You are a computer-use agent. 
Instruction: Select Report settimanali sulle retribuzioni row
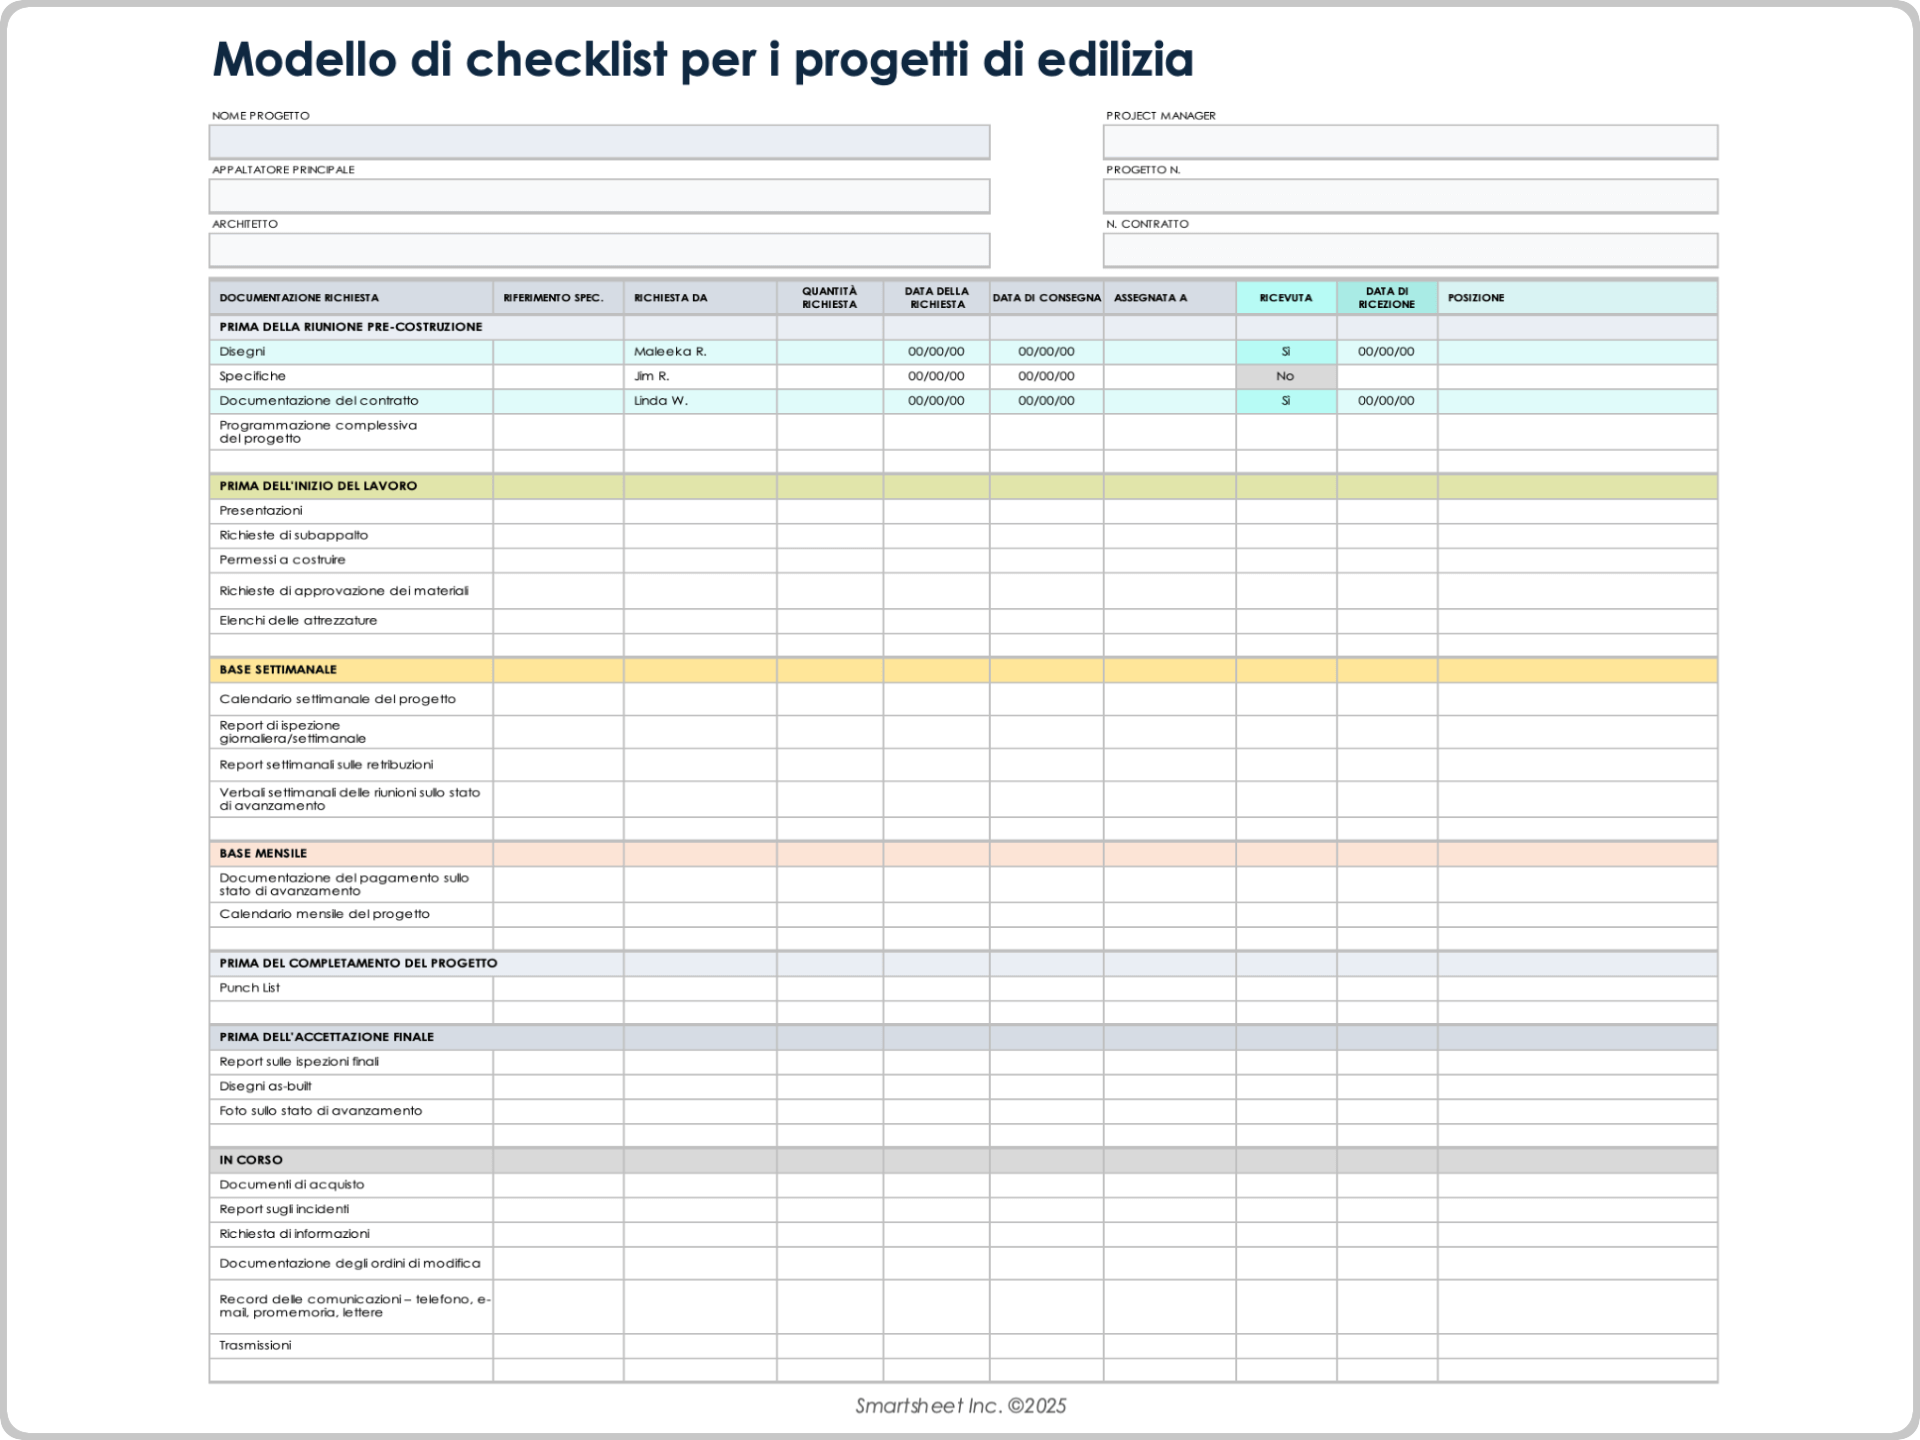[963, 765]
